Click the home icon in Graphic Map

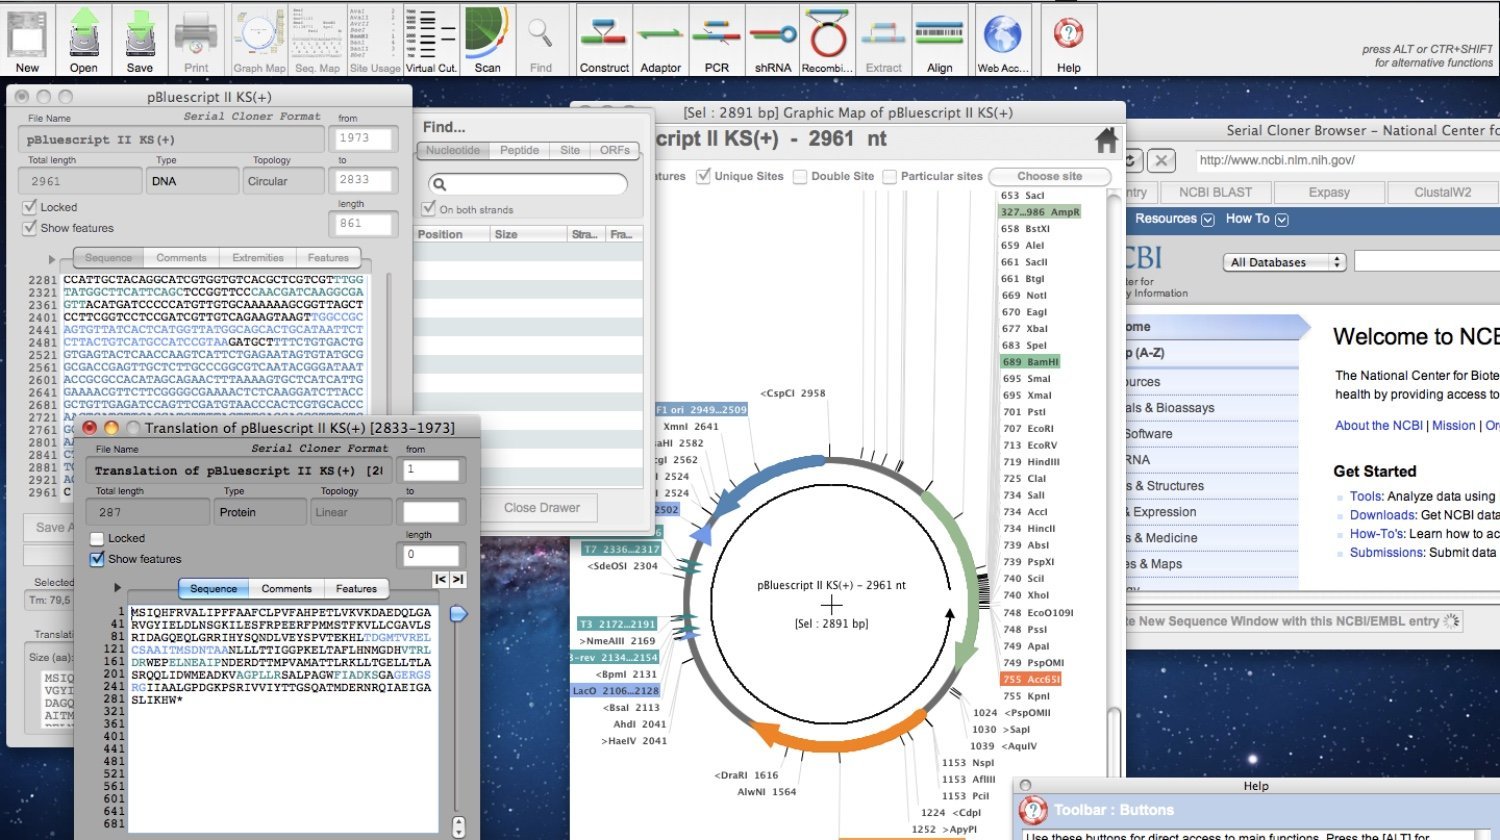[1106, 141]
